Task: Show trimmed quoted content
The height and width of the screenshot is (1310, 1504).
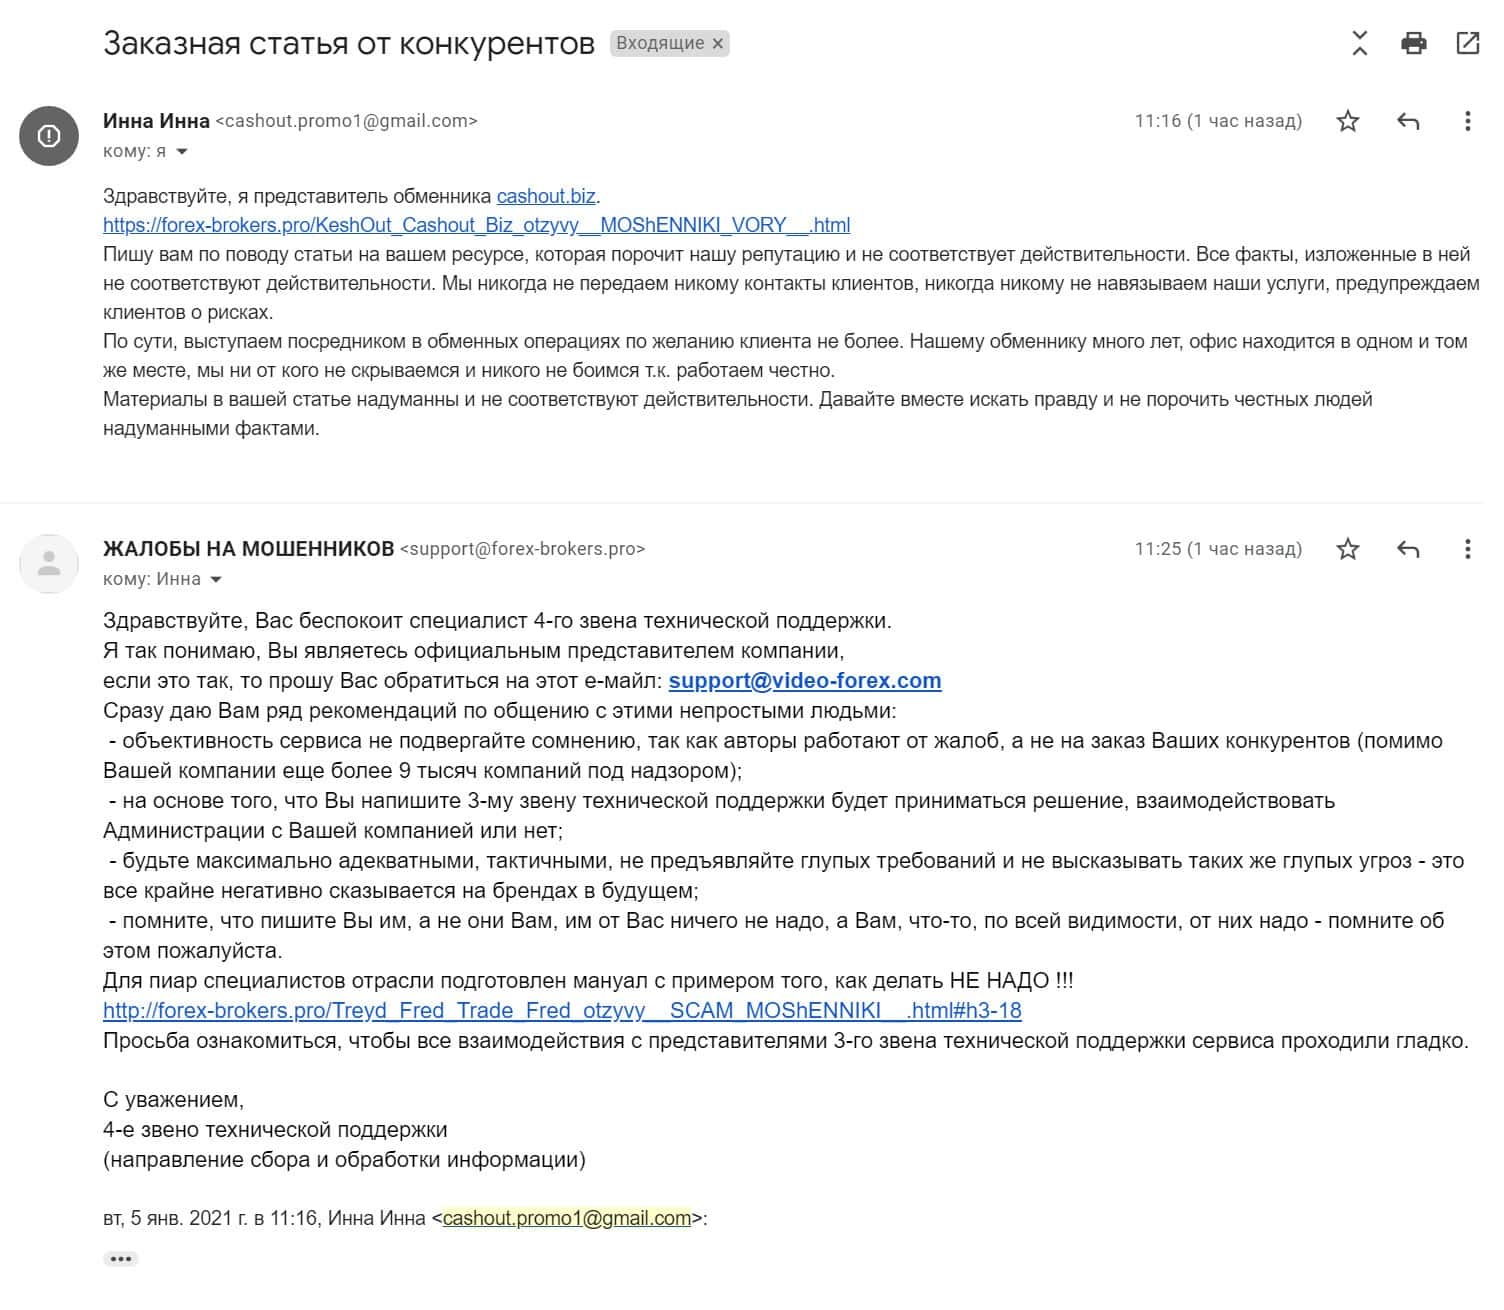Action: click(x=121, y=1259)
